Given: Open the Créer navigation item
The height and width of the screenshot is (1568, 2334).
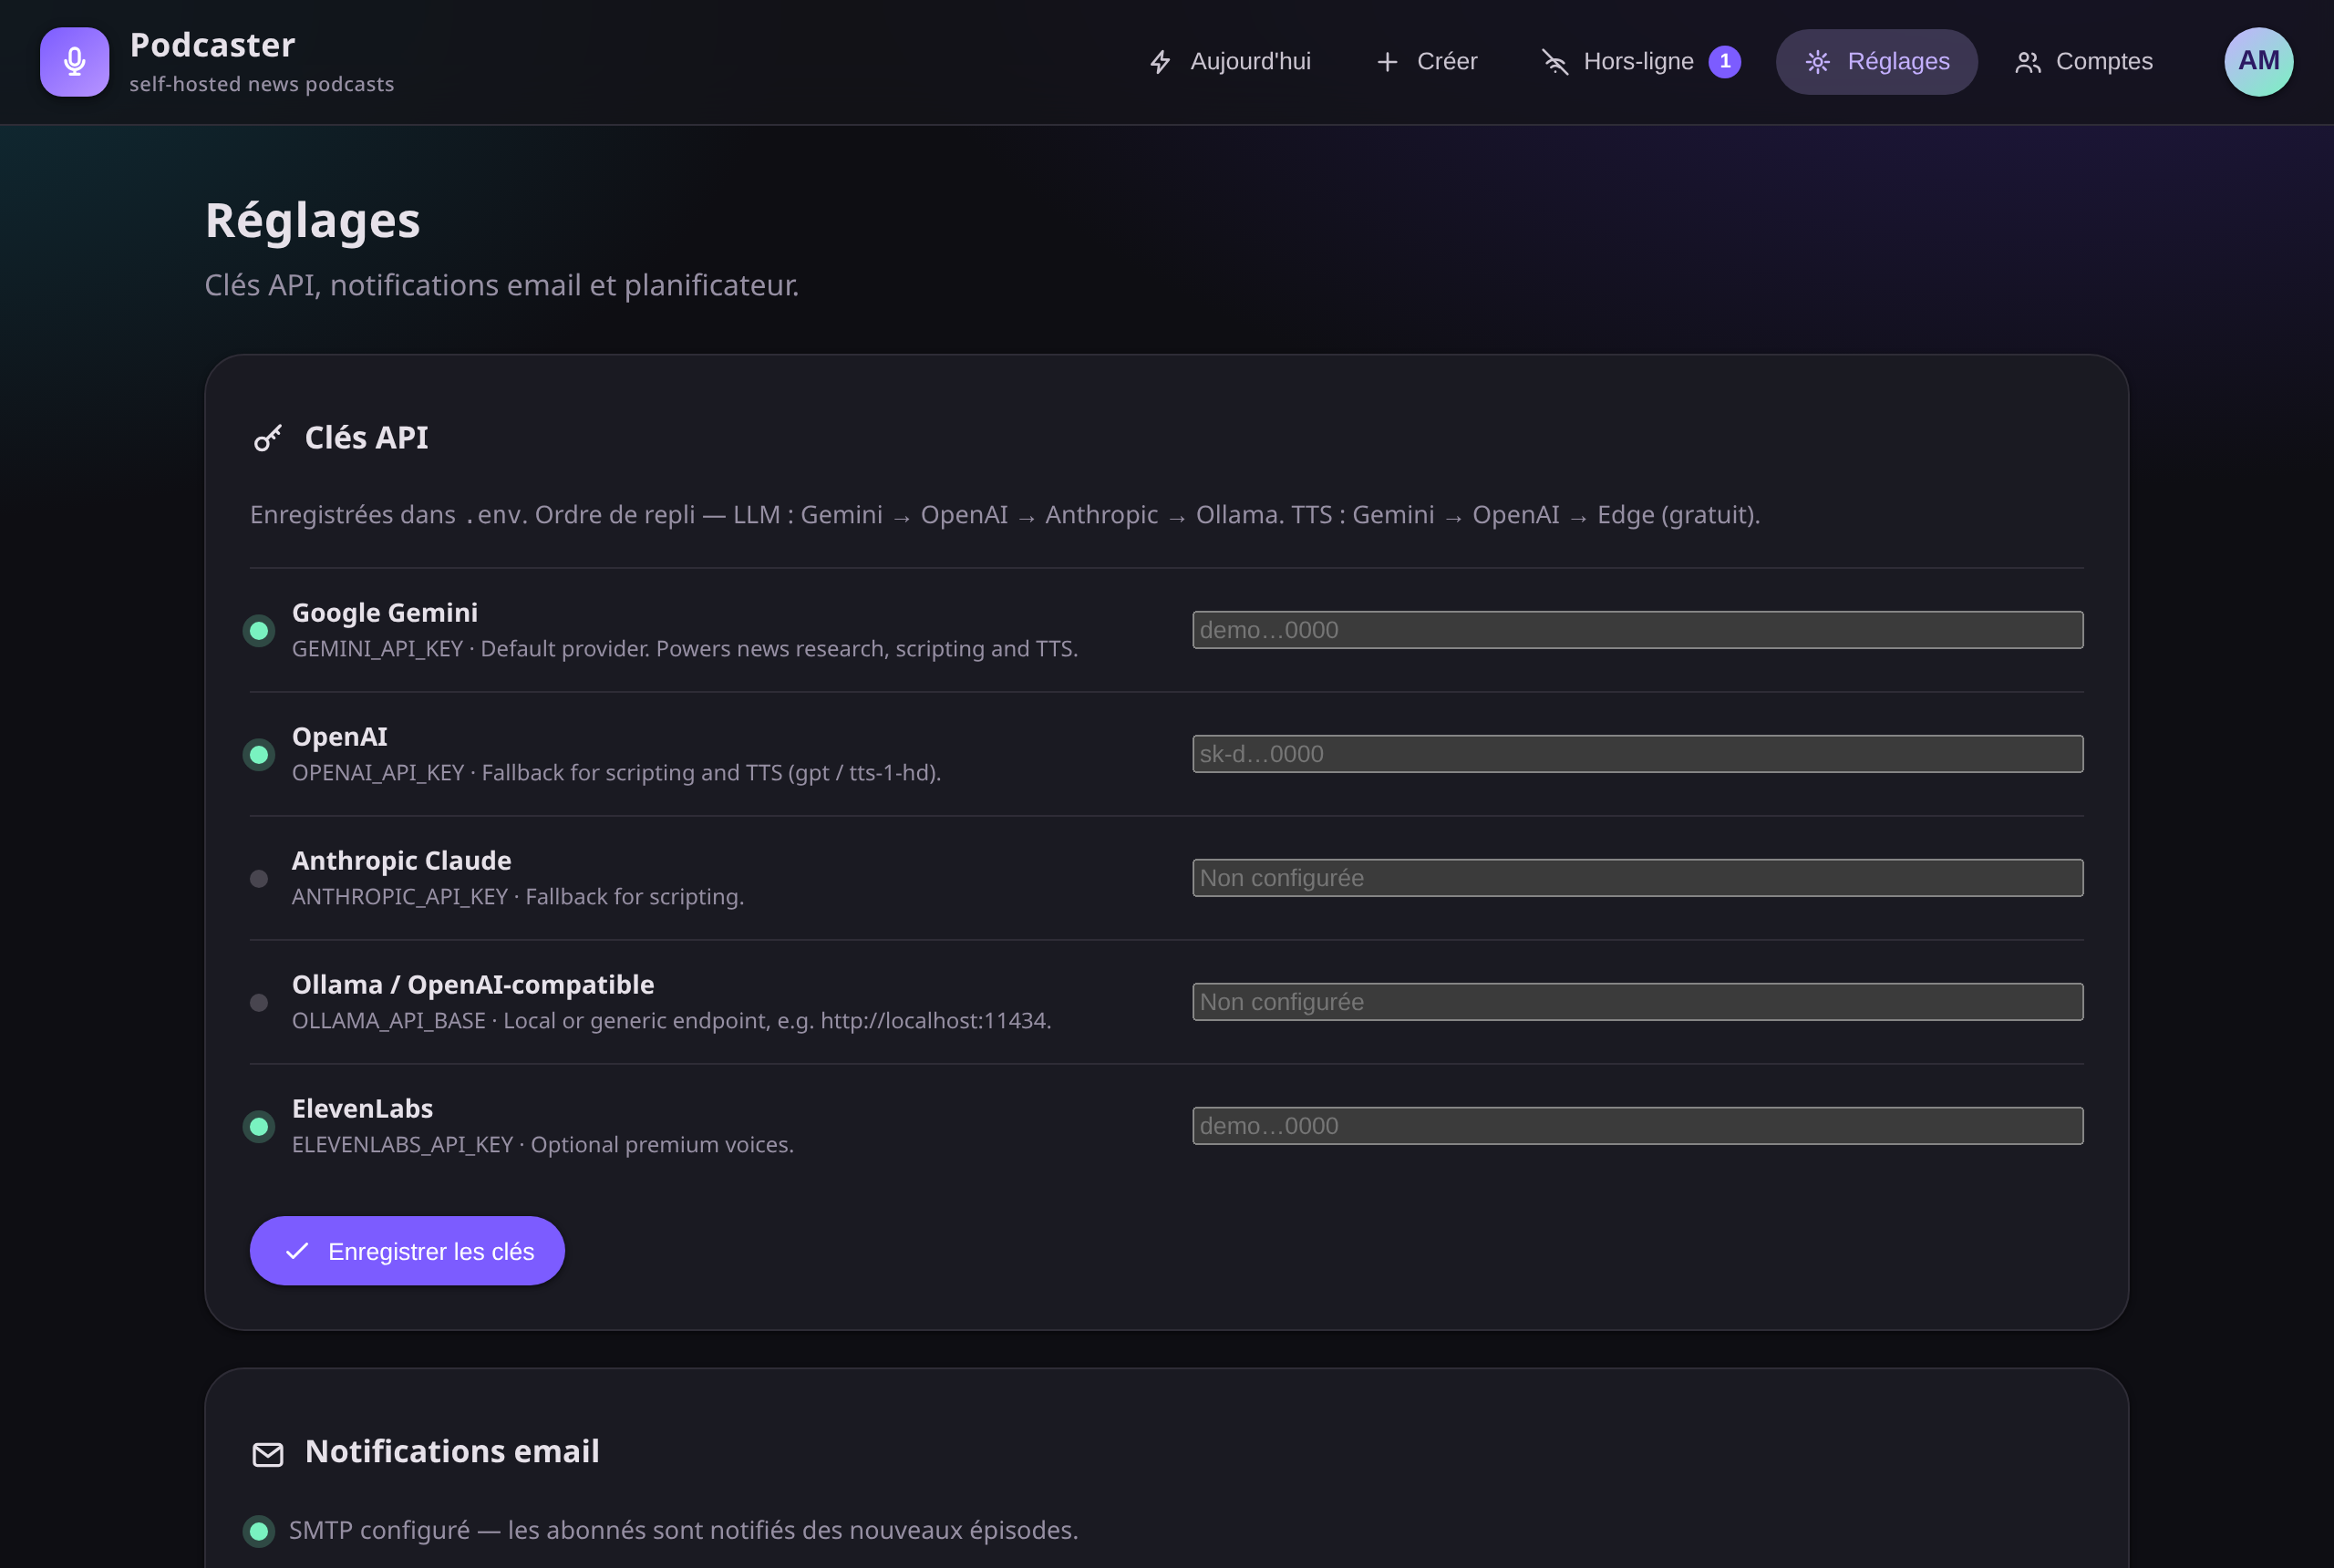Looking at the screenshot, I should pos(1427,62).
